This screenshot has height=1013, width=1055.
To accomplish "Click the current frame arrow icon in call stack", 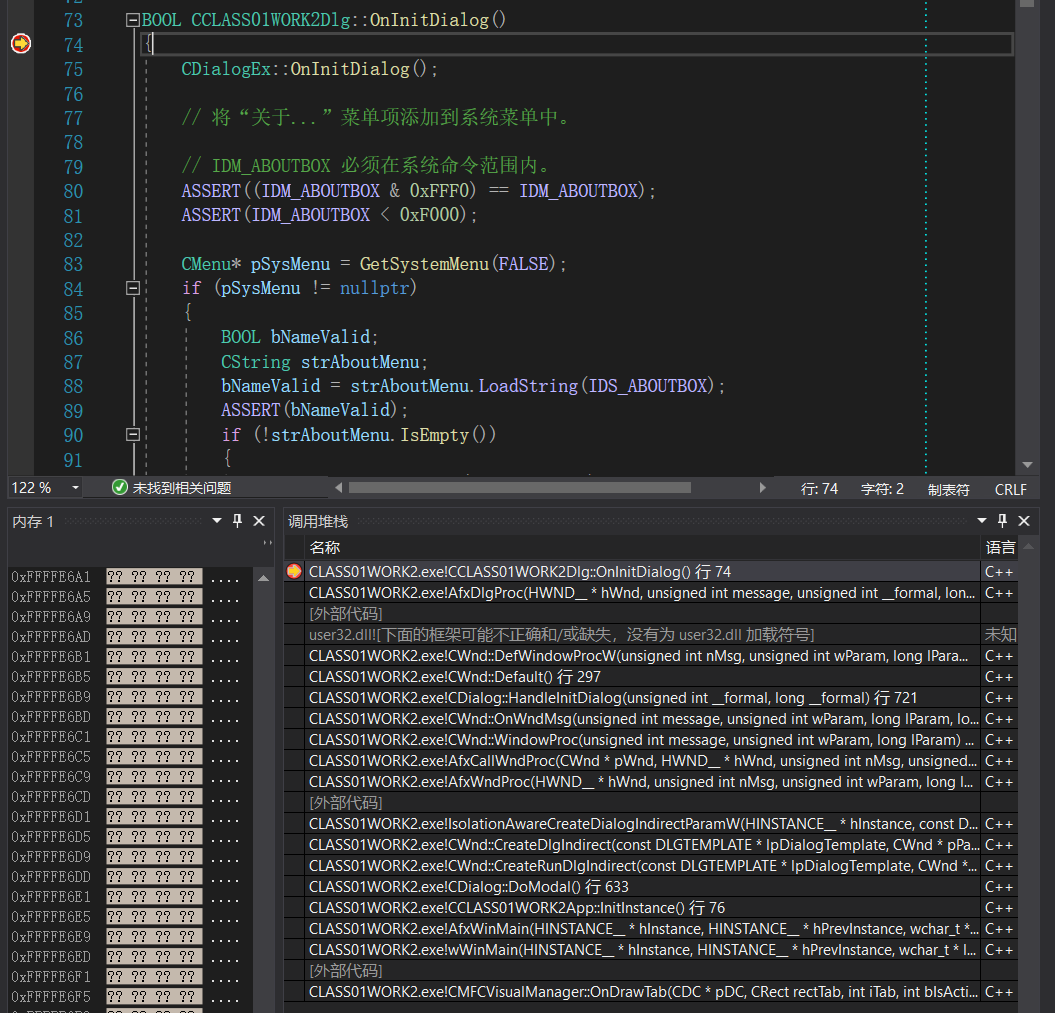I will point(294,571).
